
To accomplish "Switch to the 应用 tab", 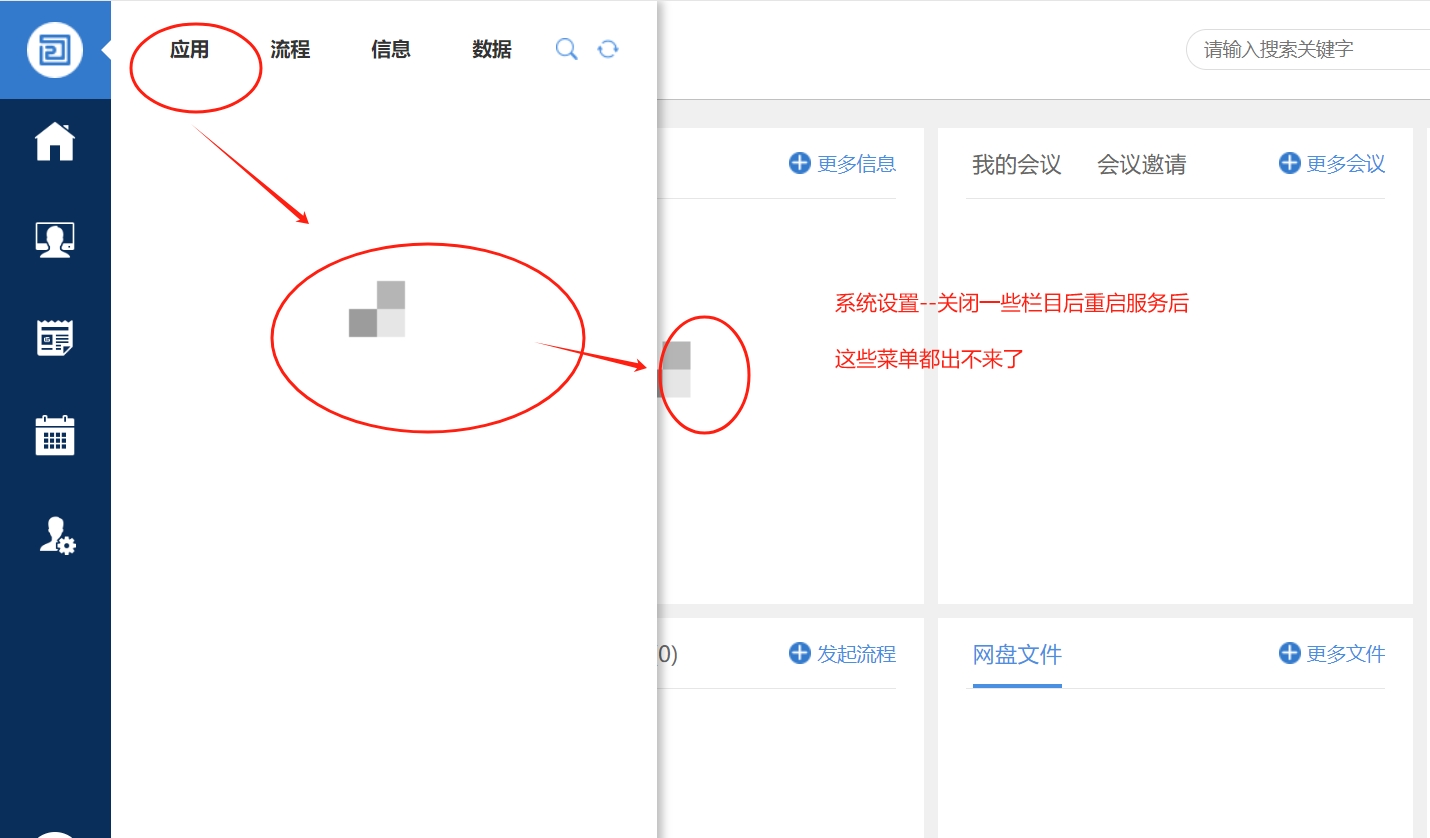I will (x=189, y=49).
